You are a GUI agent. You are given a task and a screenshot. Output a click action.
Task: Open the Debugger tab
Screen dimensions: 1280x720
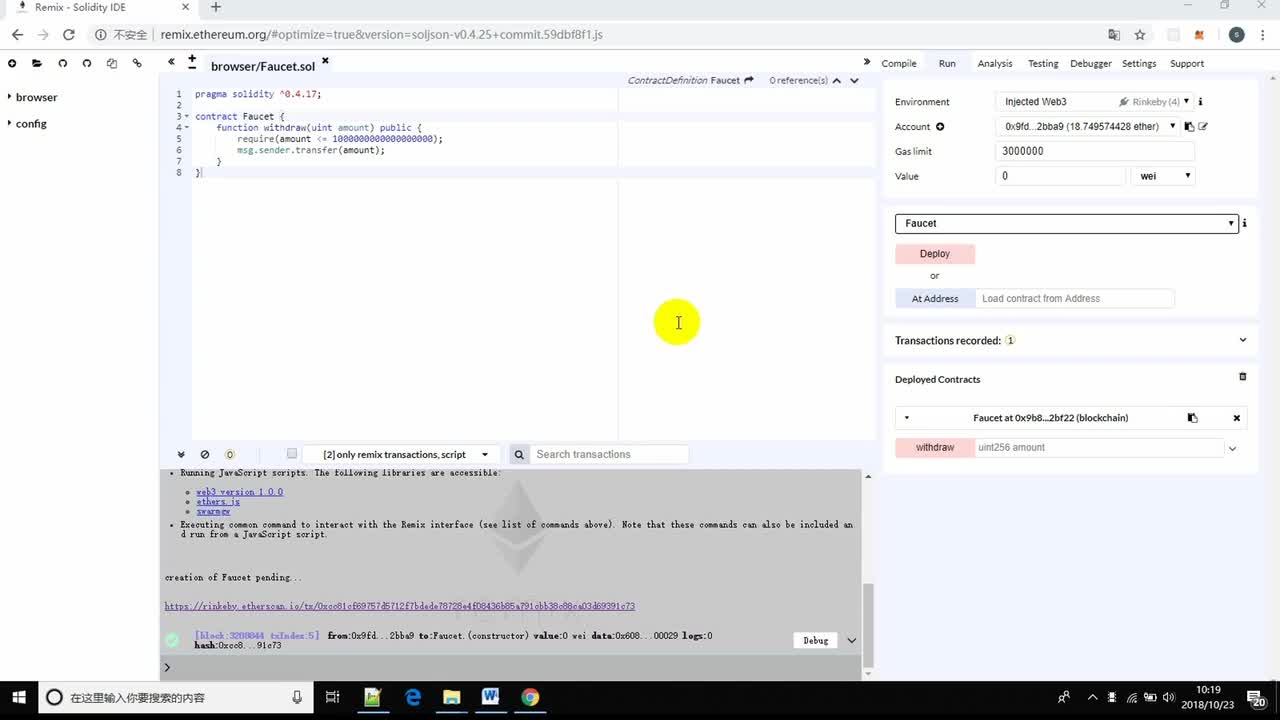click(x=1091, y=63)
